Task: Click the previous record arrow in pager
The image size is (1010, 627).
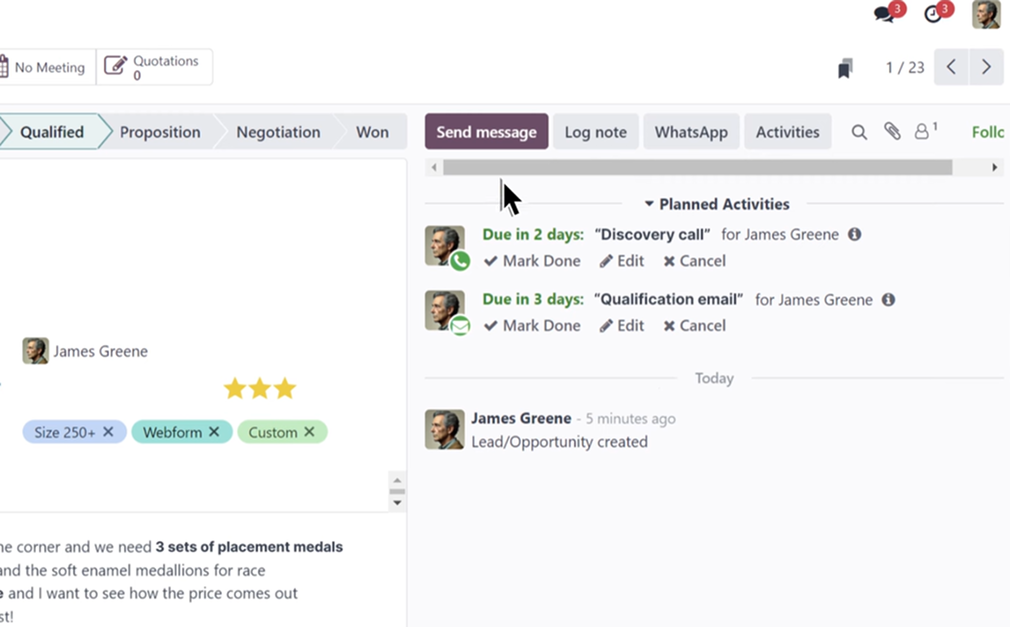Action: pyautogui.click(x=950, y=66)
